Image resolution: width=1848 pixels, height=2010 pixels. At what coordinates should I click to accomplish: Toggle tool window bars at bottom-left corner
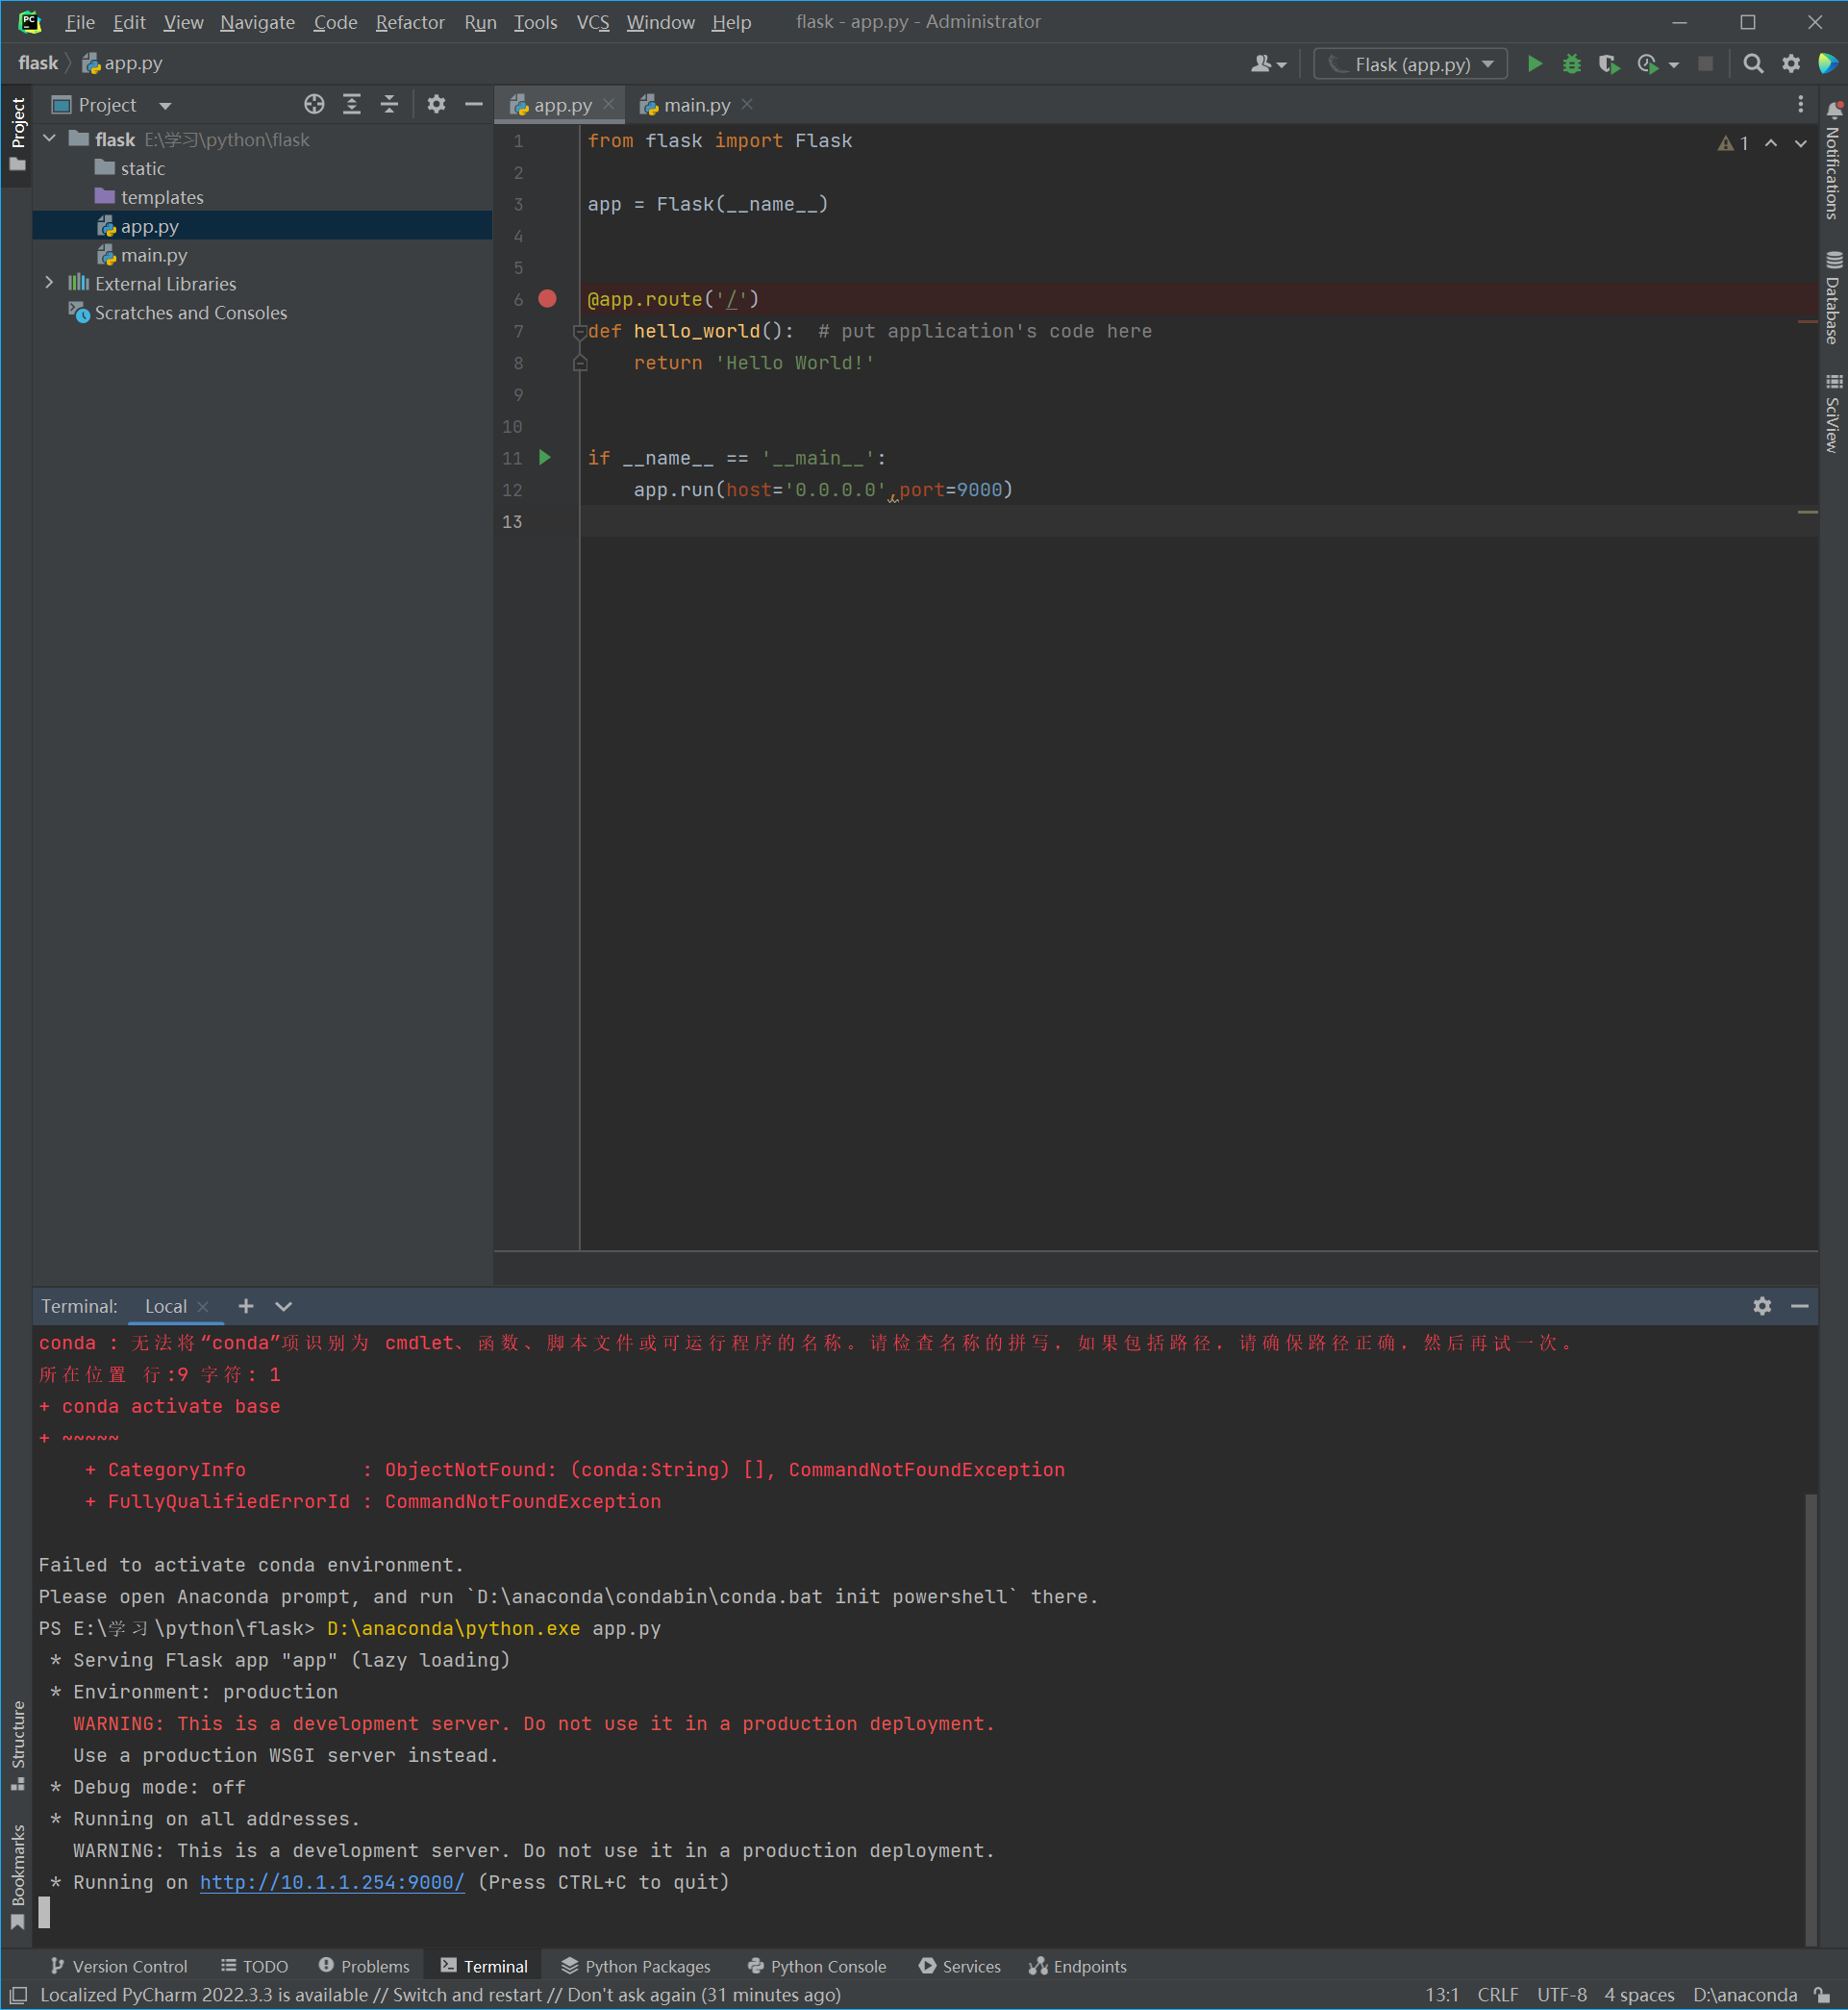coord(18,1995)
